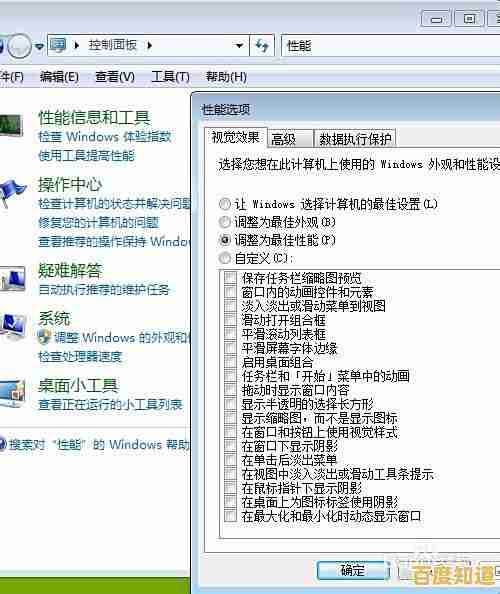Screen dimensions: 500x594
Task: Open 系统 heading link
Action: [54, 319]
